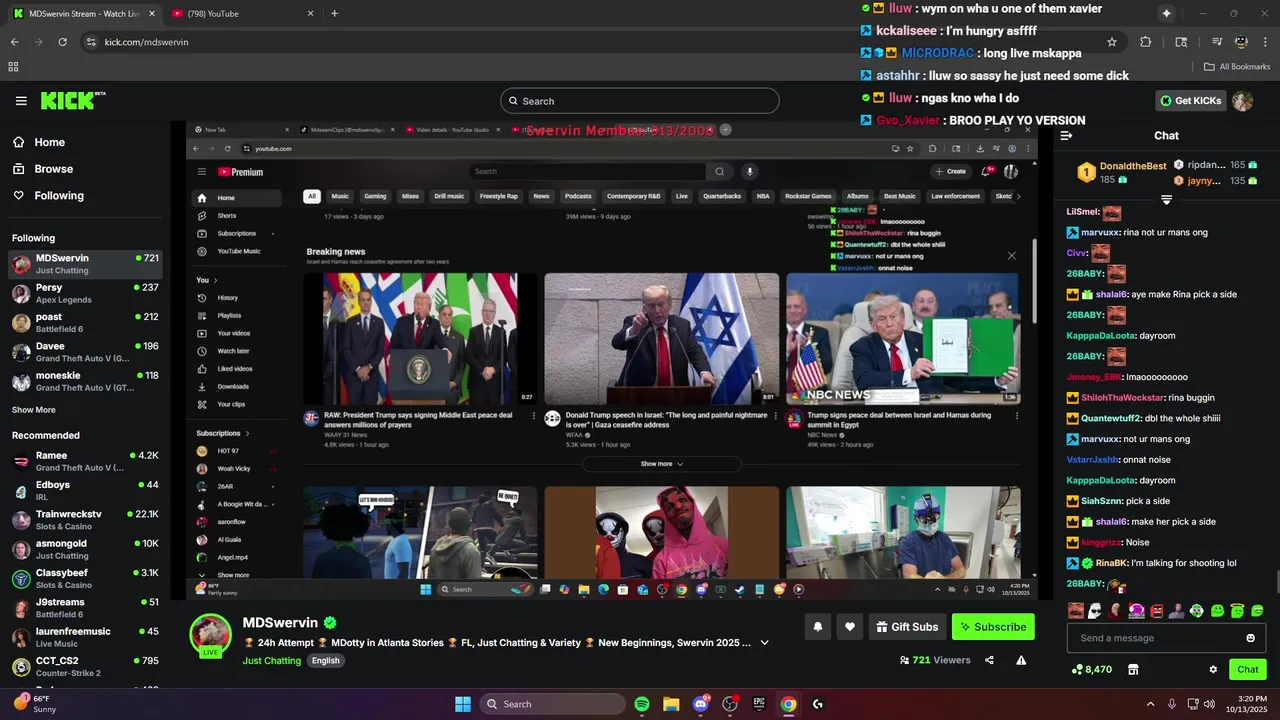Open the channel shop icon
Viewport: 1280px width, 720px height.
coord(1133,670)
